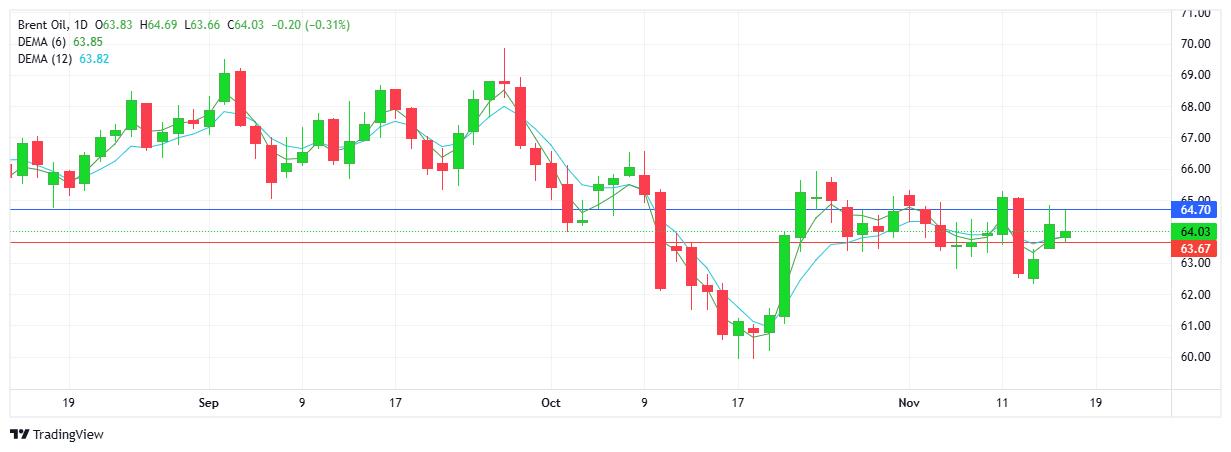1231x452 pixels.
Task: Click the green 64.03 current price label
Action: tap(1196, 232)
